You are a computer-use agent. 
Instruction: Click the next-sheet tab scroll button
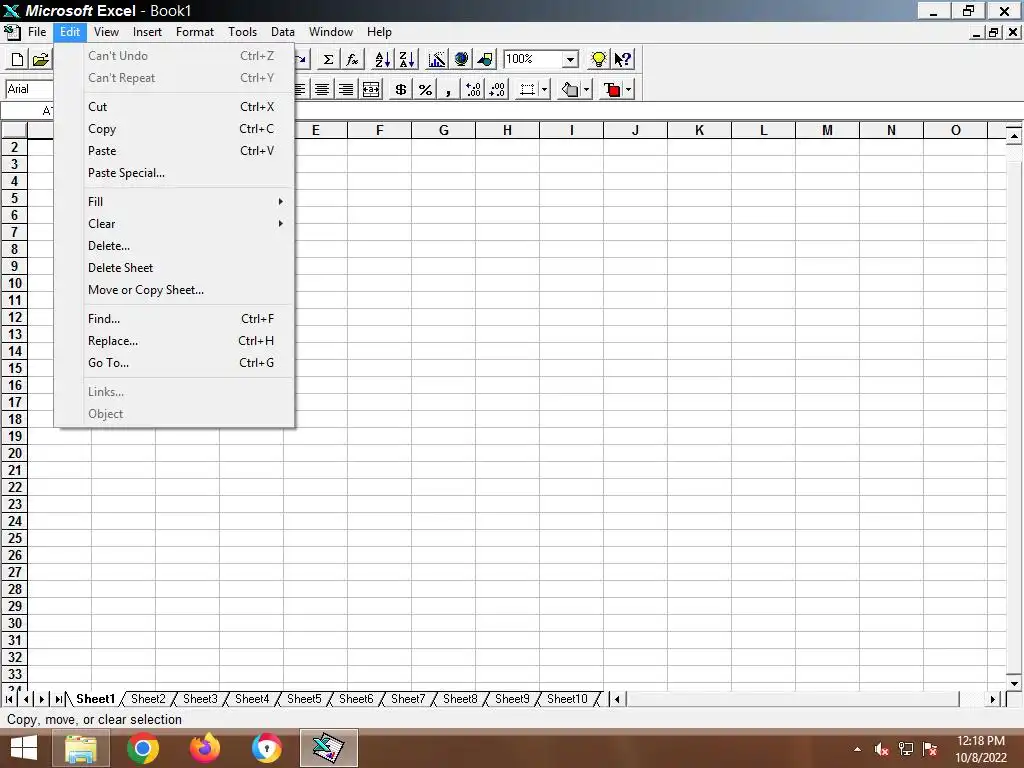click(42, 699)
